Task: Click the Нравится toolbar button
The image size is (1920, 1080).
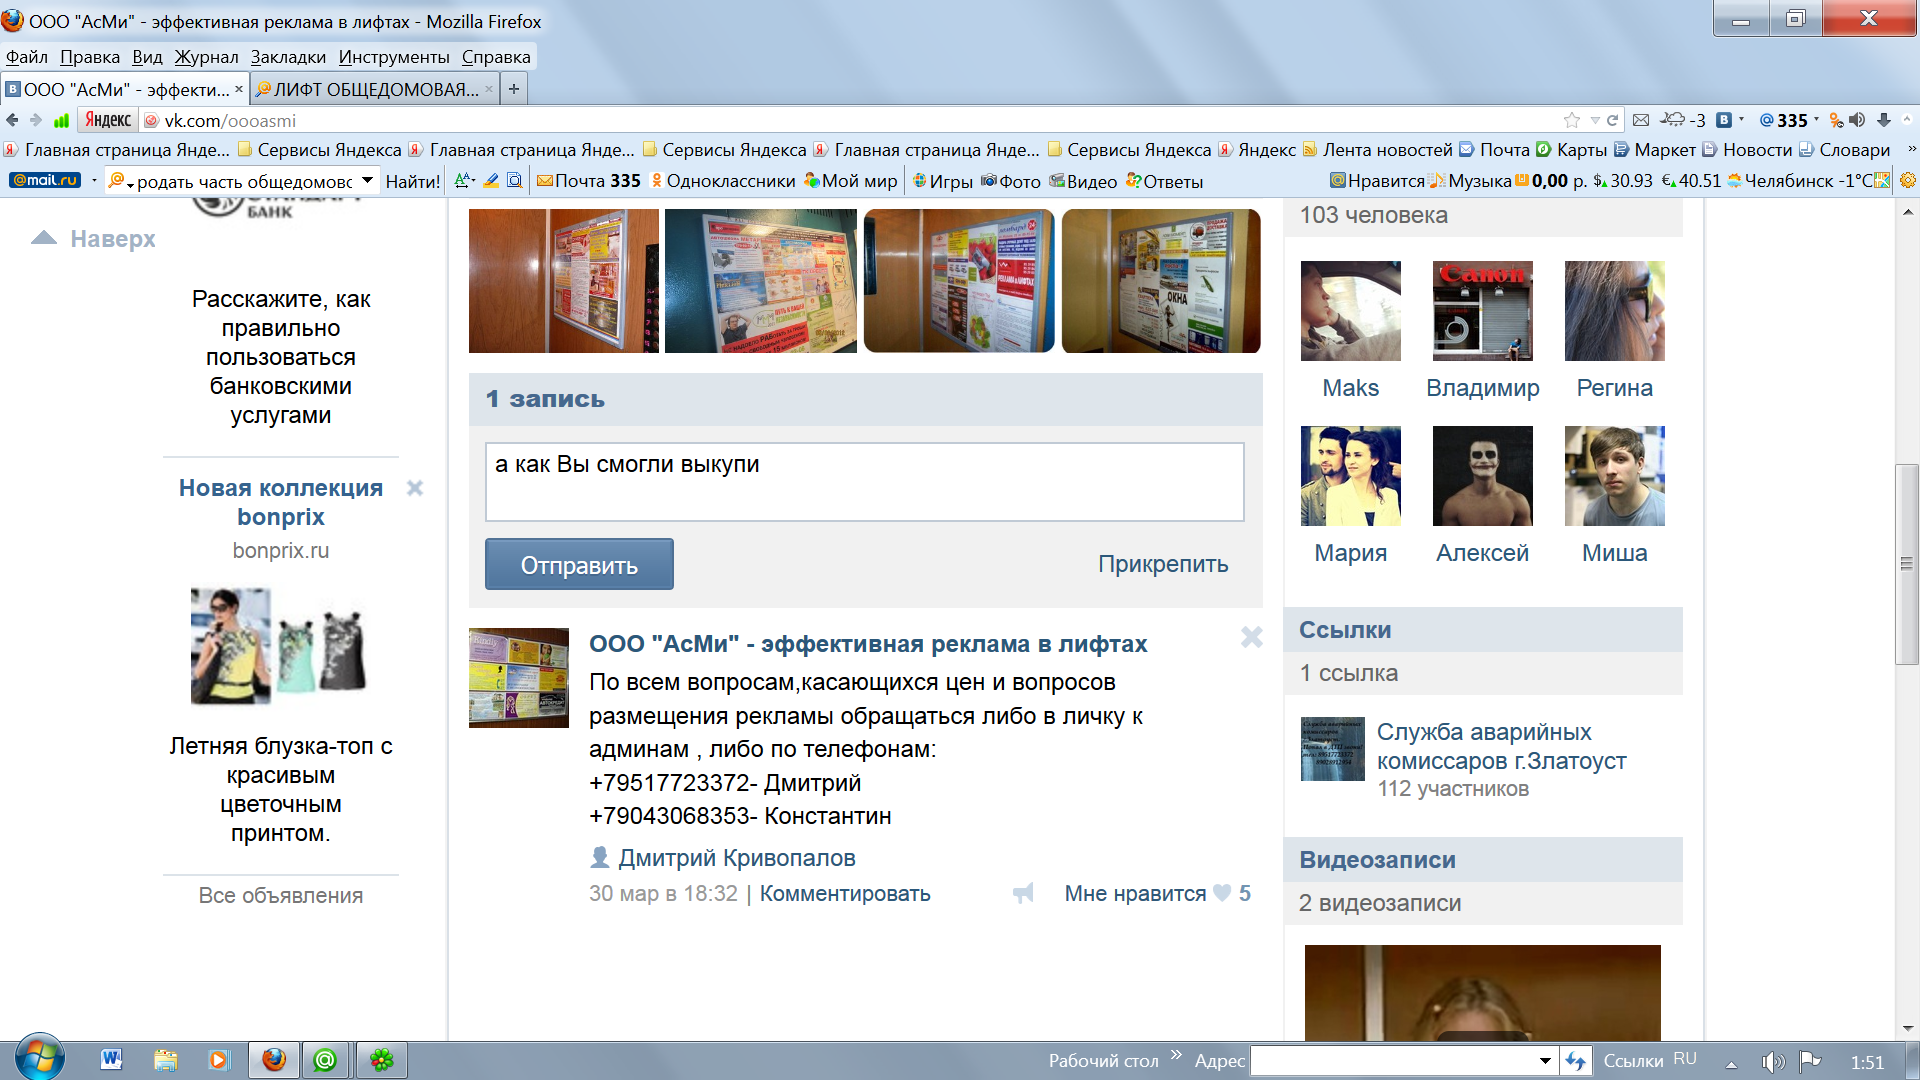Action: tap(1377, 181)
